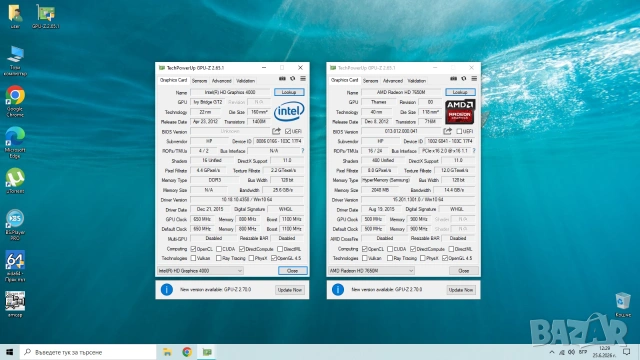Take a screenshot in Intel GPU-Z window

282,79
